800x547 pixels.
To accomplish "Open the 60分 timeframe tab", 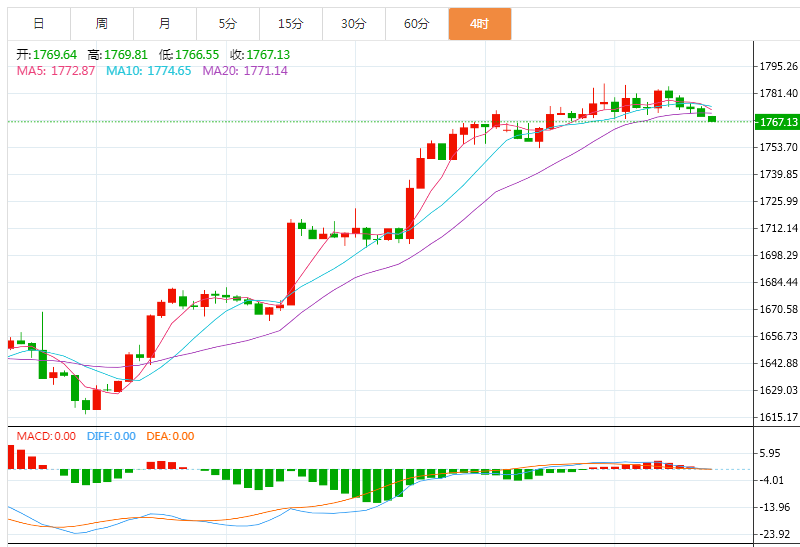I will point(416,23).
